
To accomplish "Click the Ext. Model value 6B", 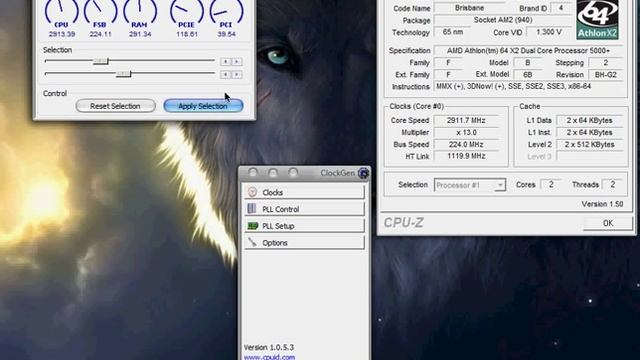I will tap(527, 75).
